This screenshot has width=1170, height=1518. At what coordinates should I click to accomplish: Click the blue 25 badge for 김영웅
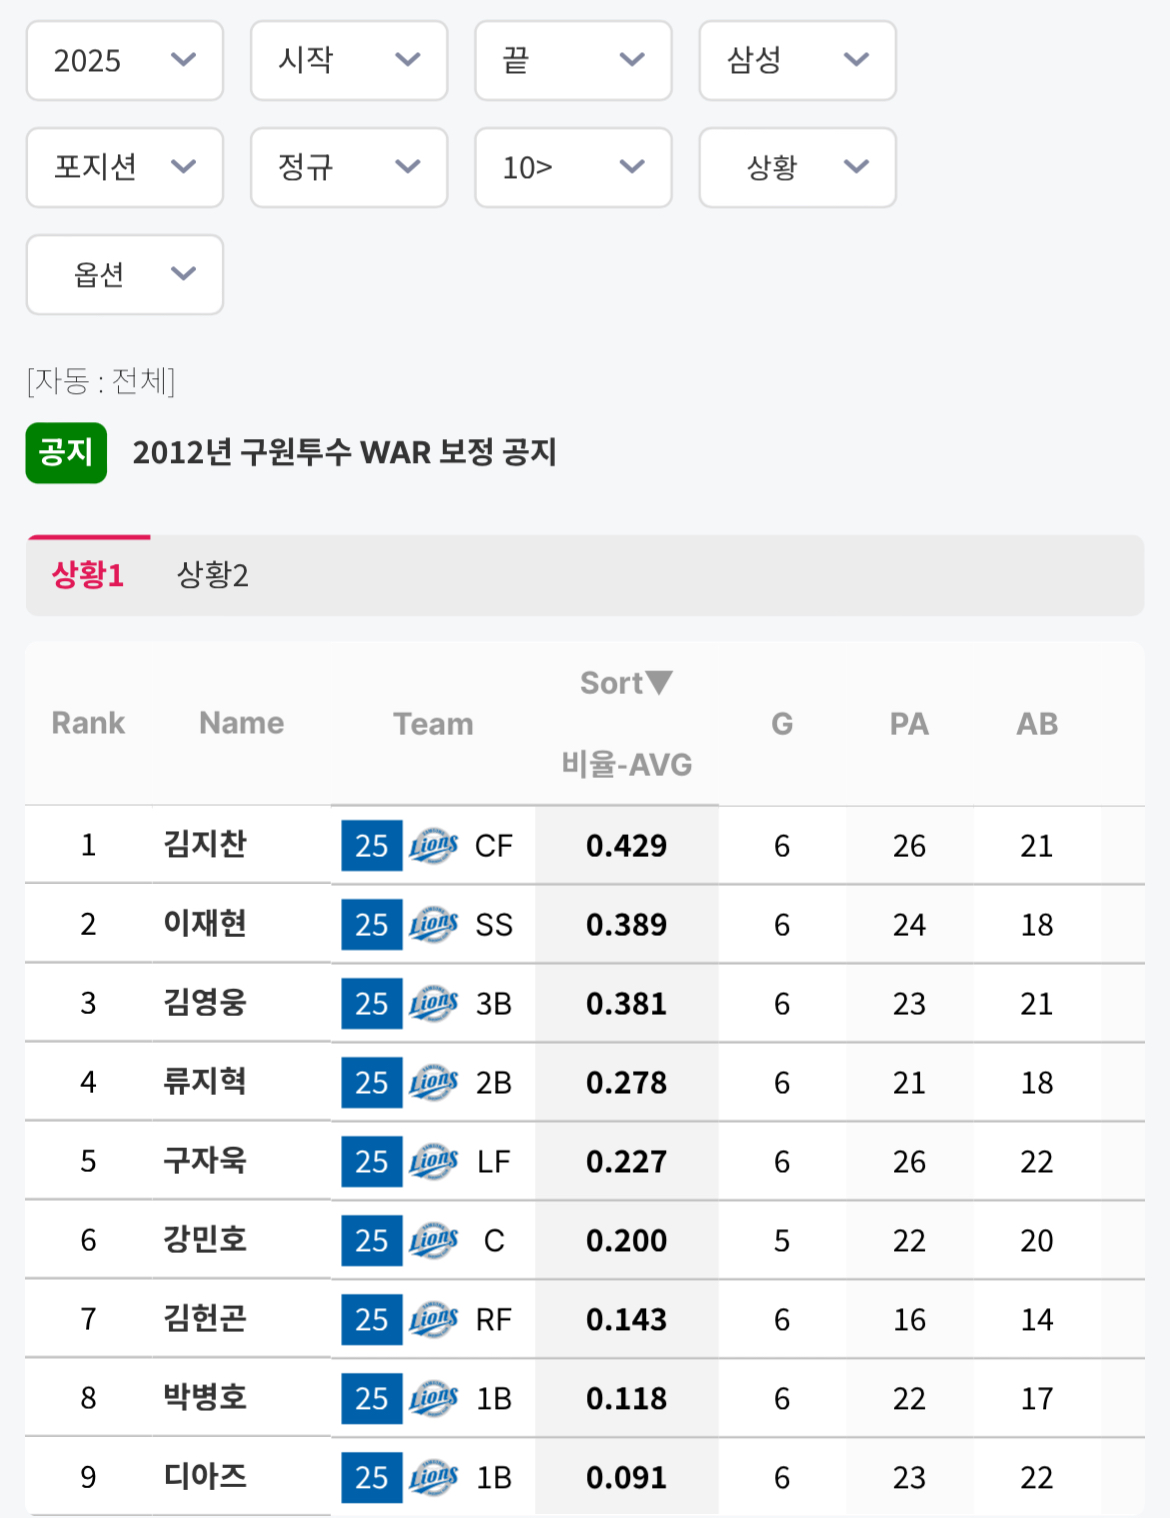point(371,1004)
